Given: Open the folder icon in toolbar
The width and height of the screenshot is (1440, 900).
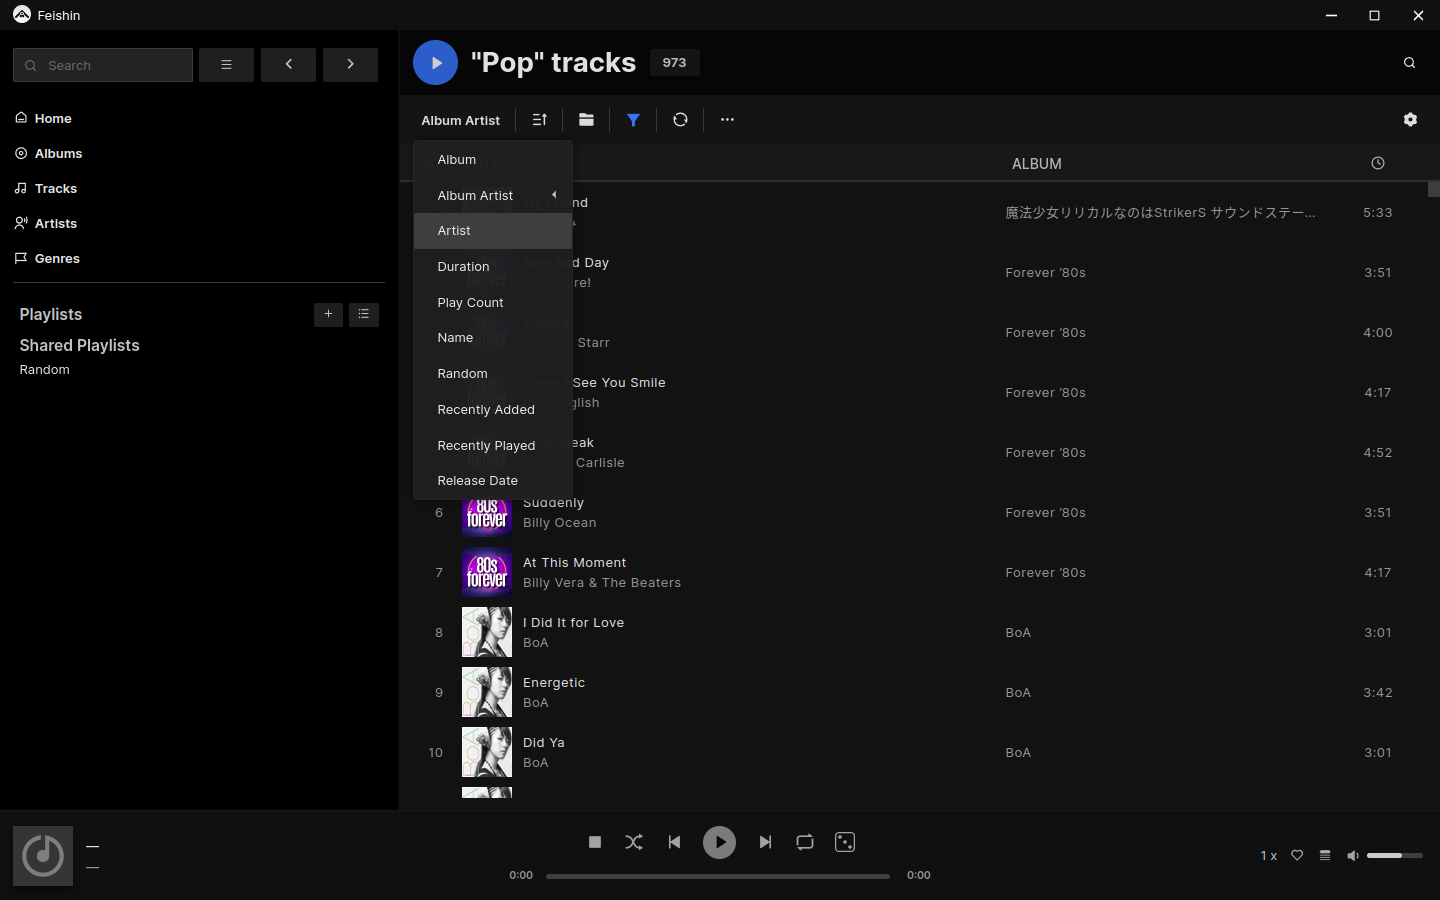Looking at the screenshot, I should [x=586, y=120].
